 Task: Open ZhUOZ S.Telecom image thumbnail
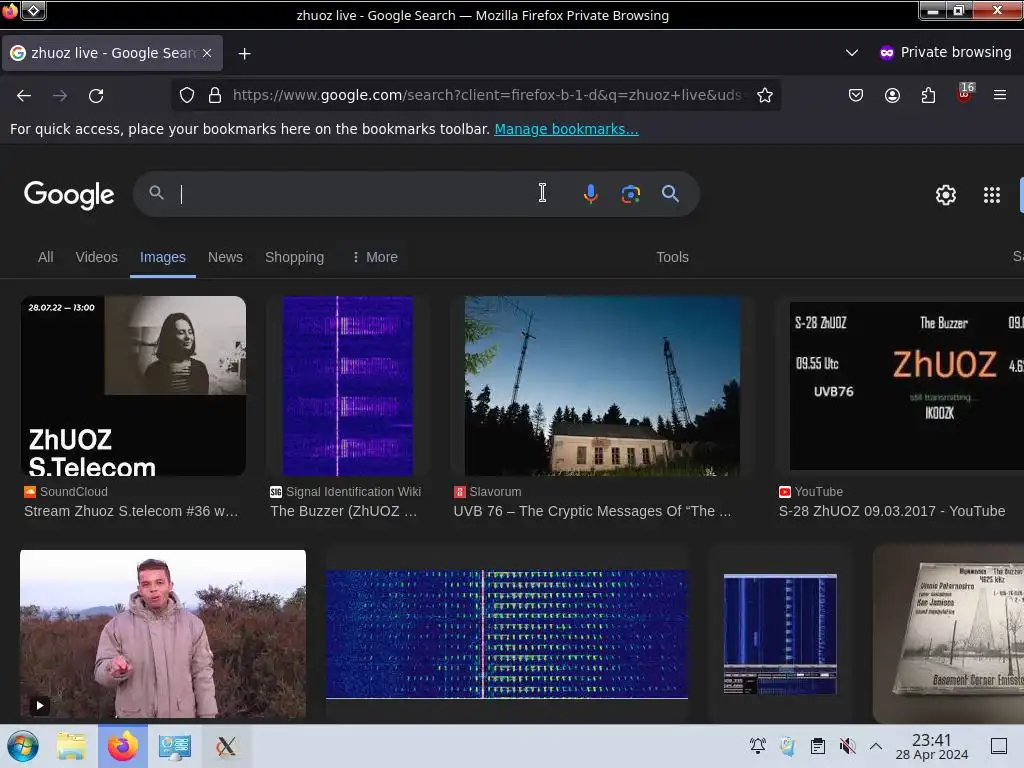click(x=133, y=386)
